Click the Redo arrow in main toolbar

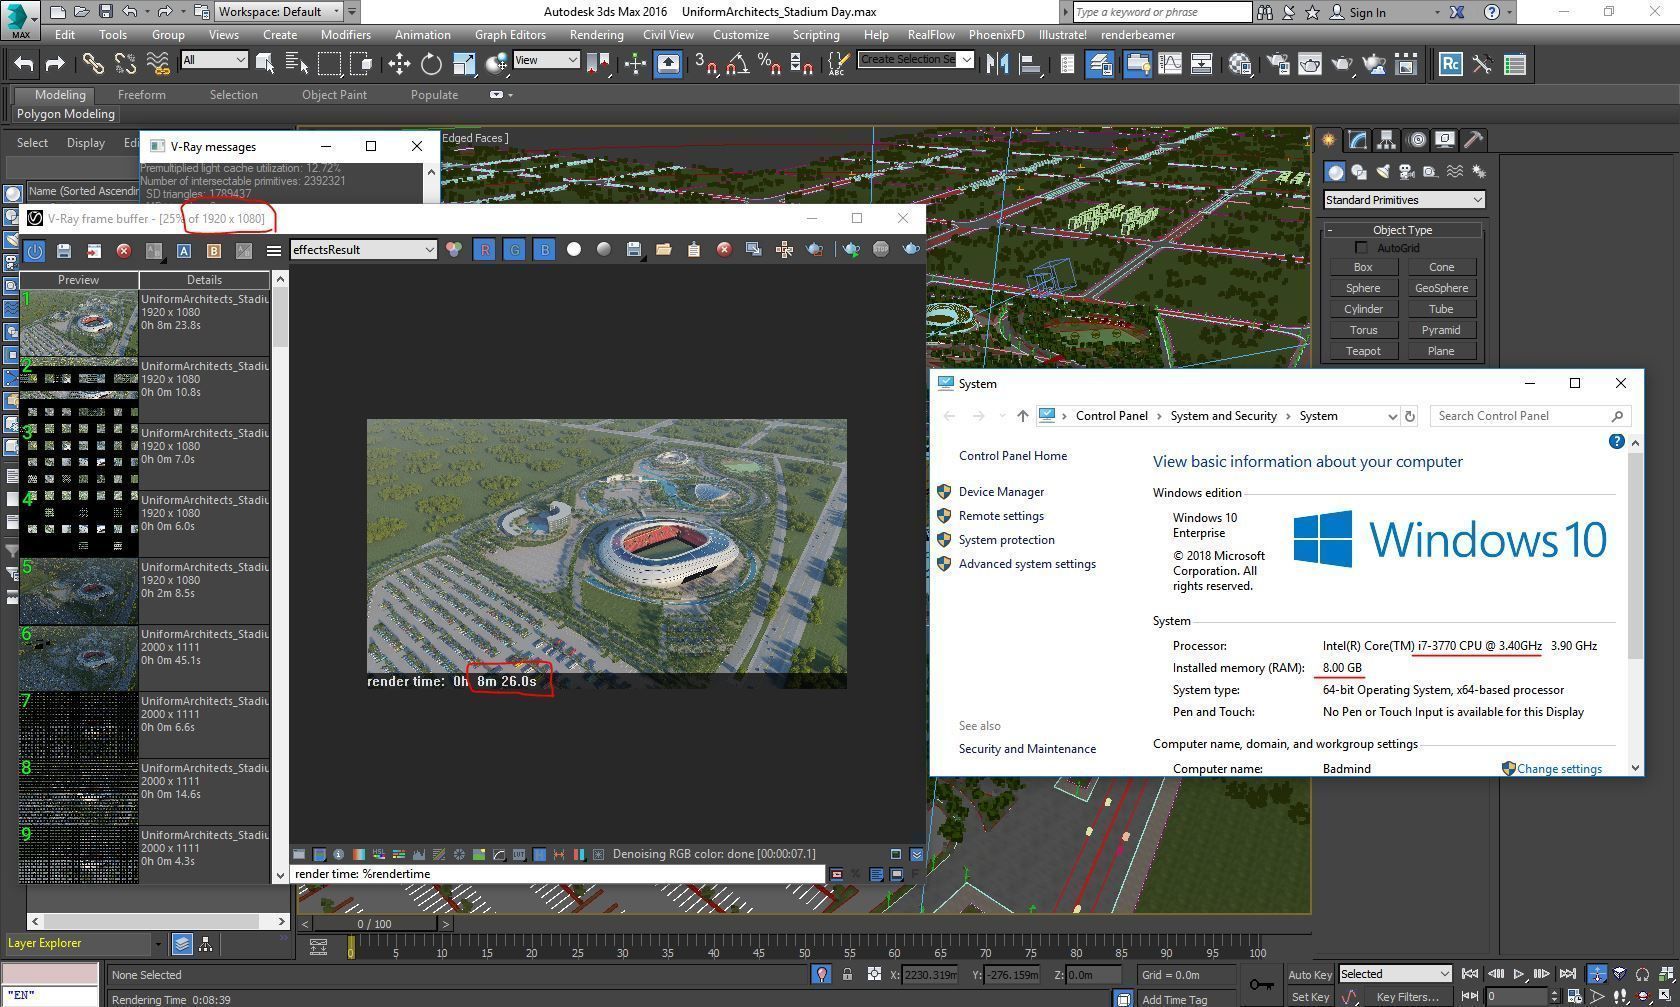tap(56, 64)
